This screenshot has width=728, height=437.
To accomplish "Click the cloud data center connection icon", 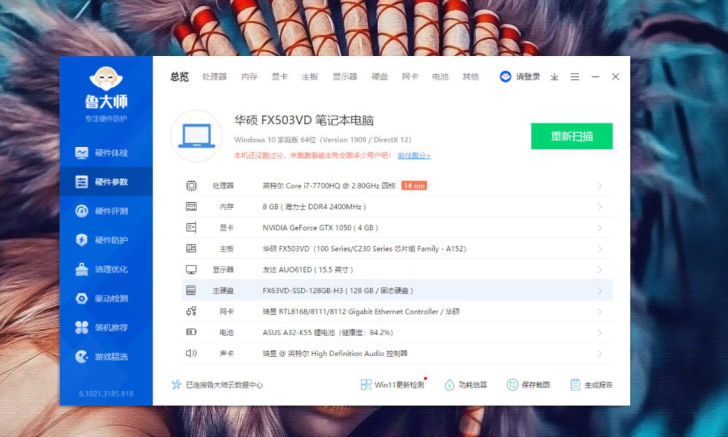I will pos(176,385).
